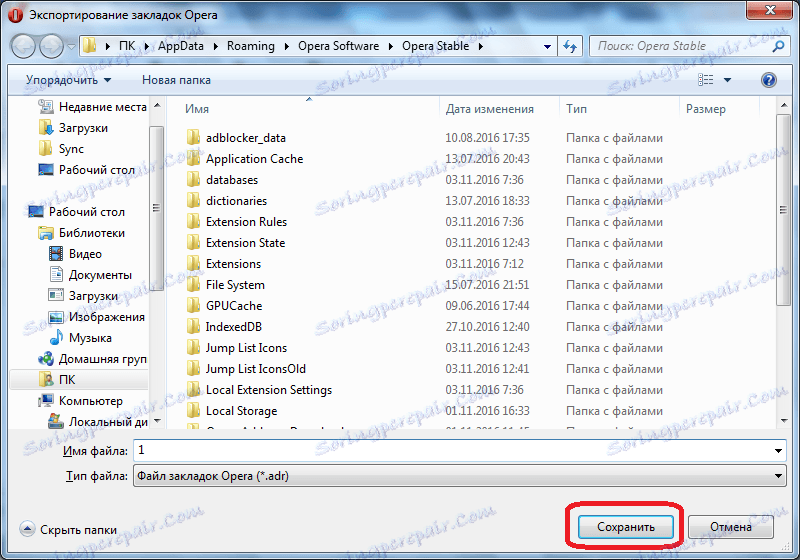Click the Forward navigation arrow
Viewport: 800px width, 560px height.
coord(52,47)
